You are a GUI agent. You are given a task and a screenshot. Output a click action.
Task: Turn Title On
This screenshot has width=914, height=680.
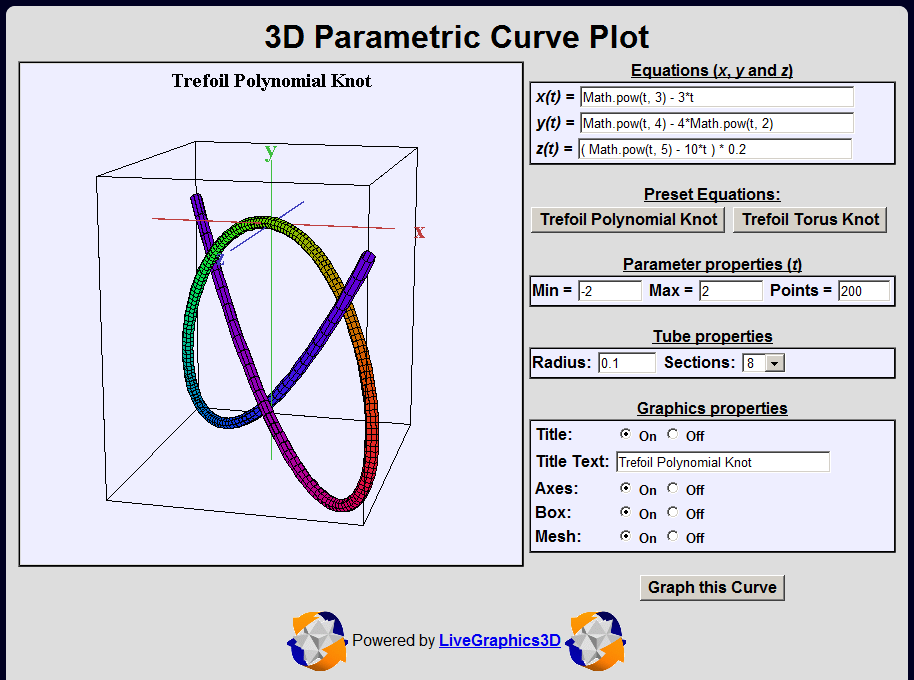coord(625,434)
